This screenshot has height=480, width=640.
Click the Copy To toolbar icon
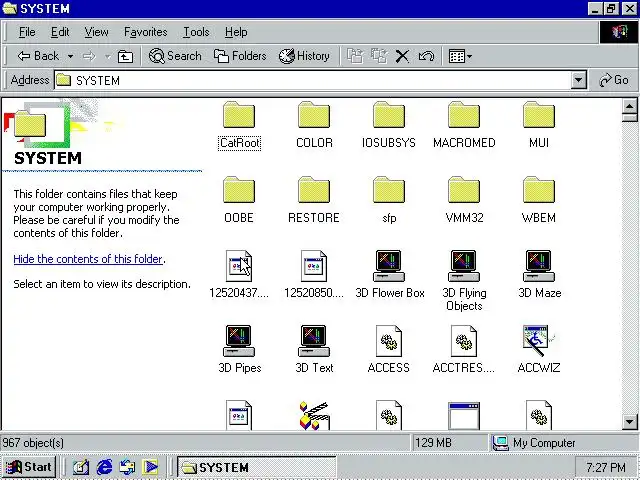pos(379,56)
